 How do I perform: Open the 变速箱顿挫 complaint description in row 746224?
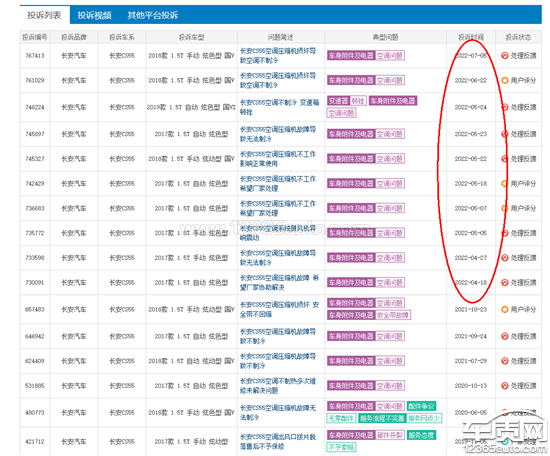click(x=280, y=107)
